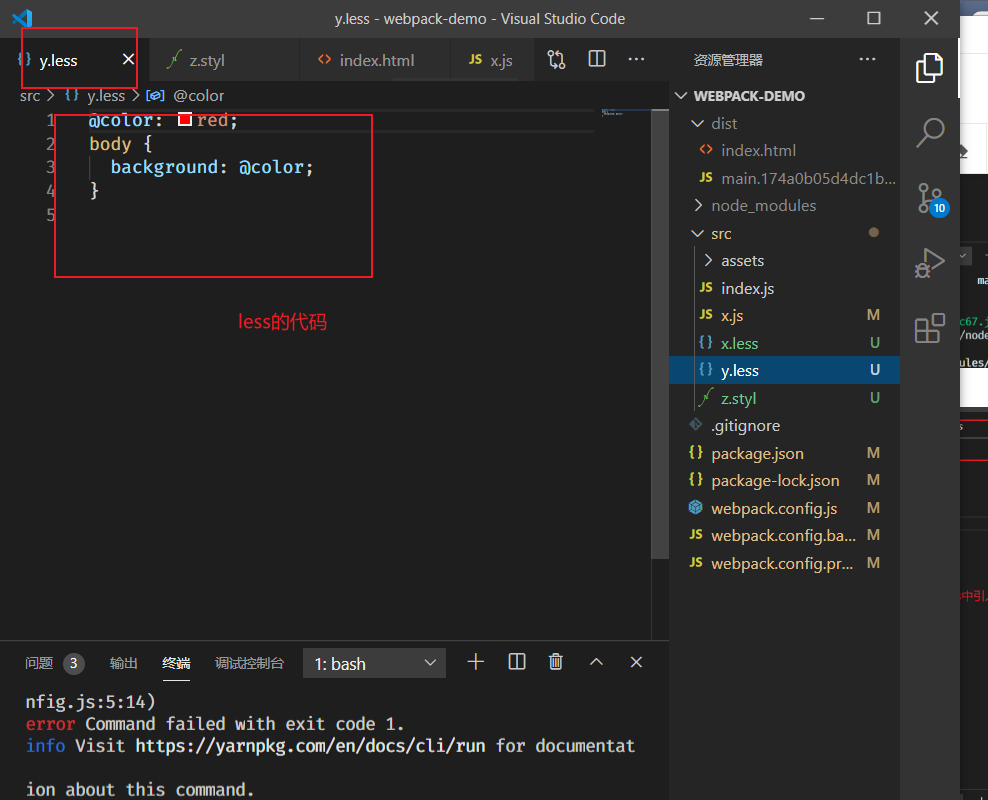Screen dimensions: 988x800
Task: Open the Extensions view icon
Action: (x=929, y=328)
